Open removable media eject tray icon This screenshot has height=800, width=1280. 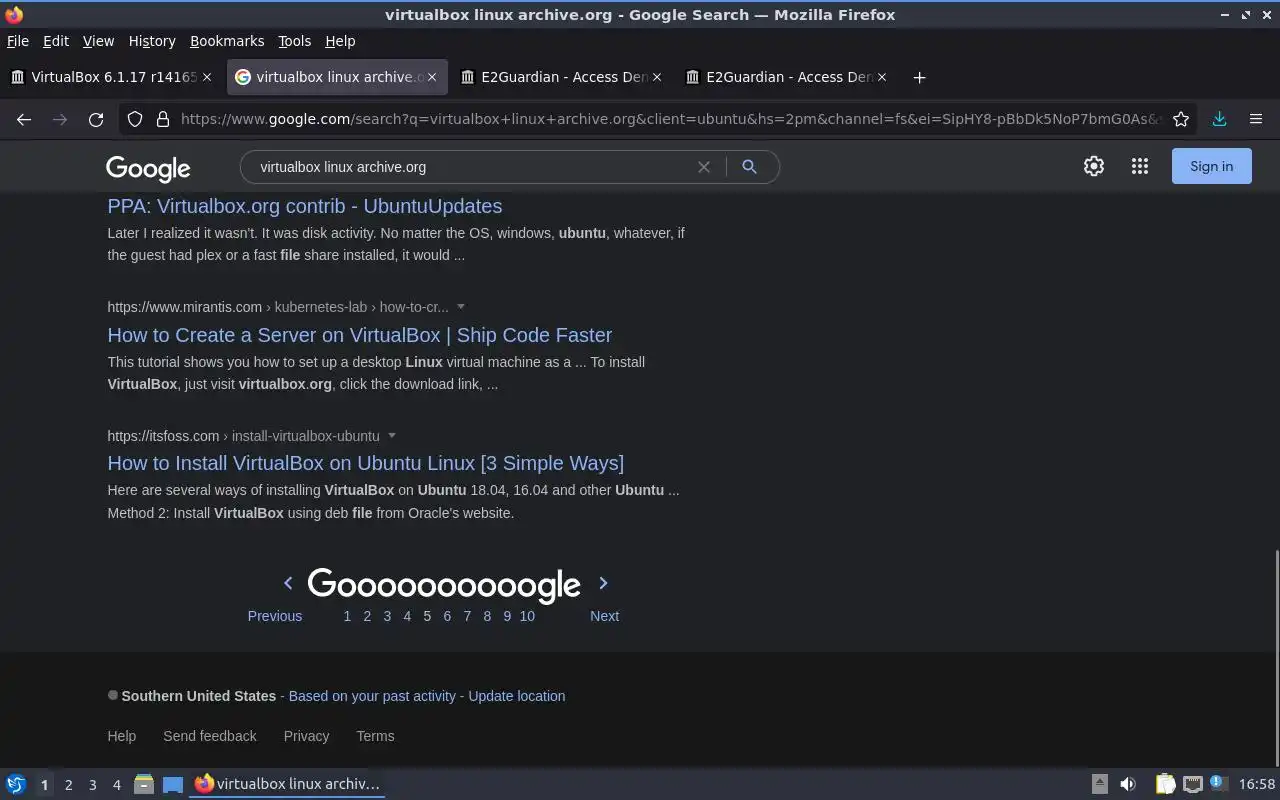[1099, 784]
